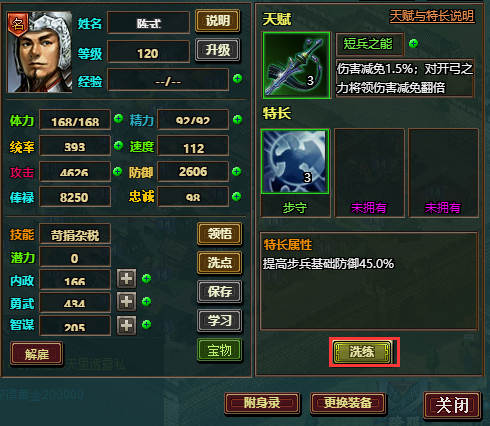The width and height of the screenshot is (490, 426).
Task: Click the 洗练 button
Action: [362, 352]
